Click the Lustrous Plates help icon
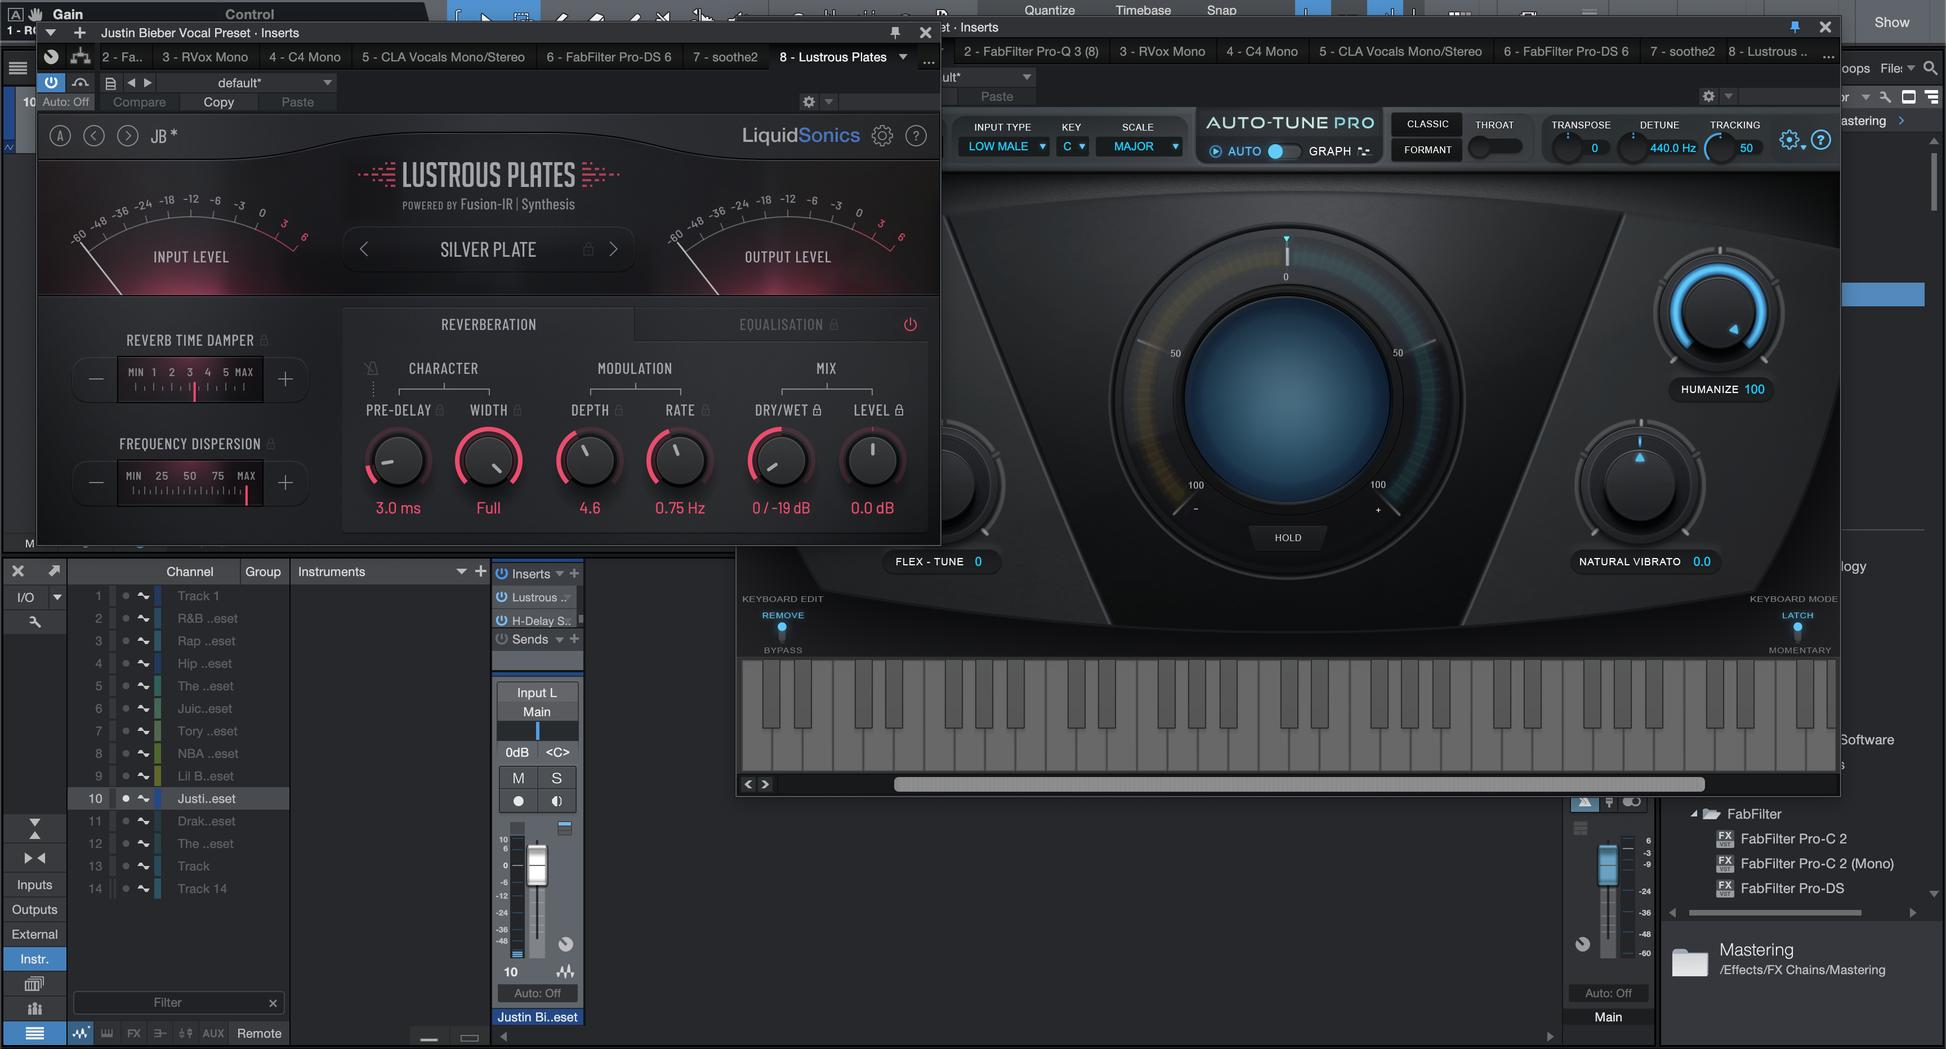 tap(916, 136)
